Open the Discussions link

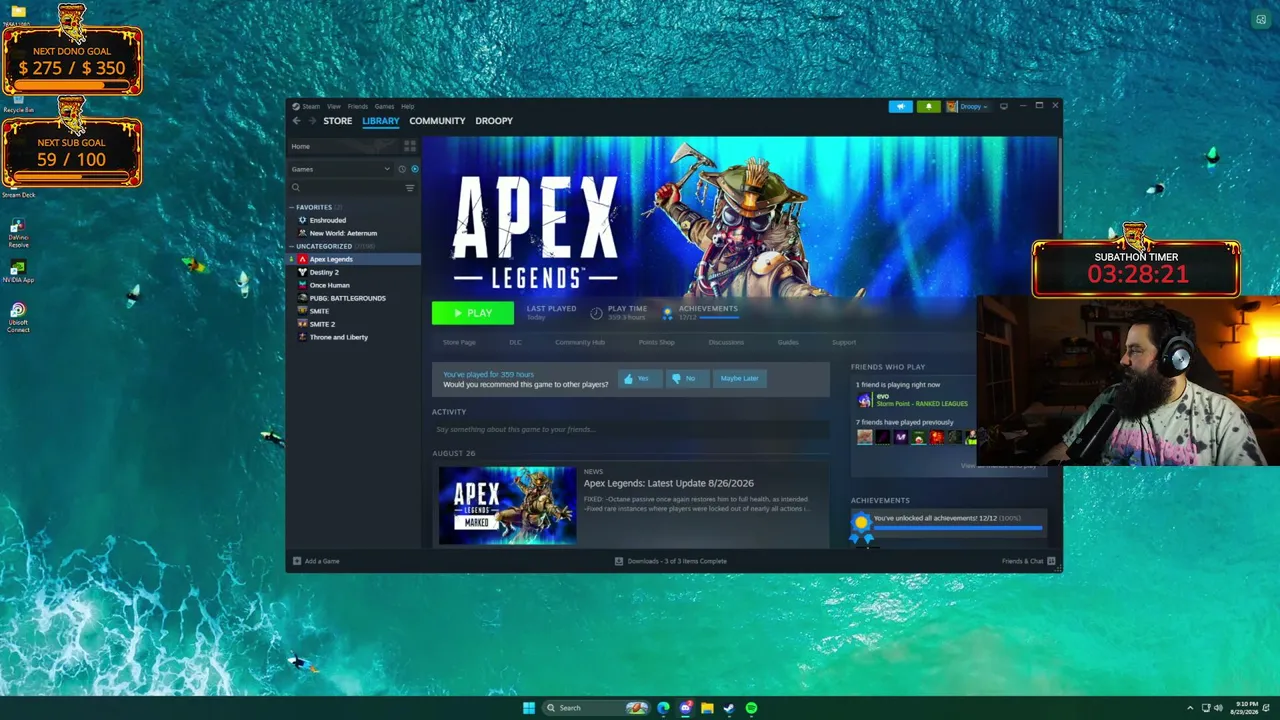pyautogui.click(x=726, y=342)
